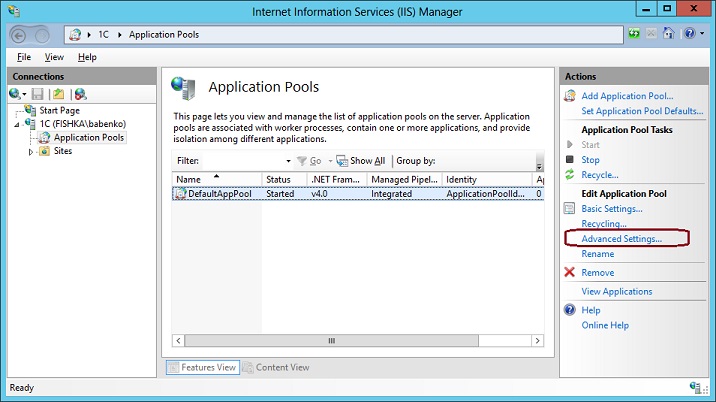Collapse the 1C server node
The height and width of the screenshot is (402, 716).
pos(17,124)
